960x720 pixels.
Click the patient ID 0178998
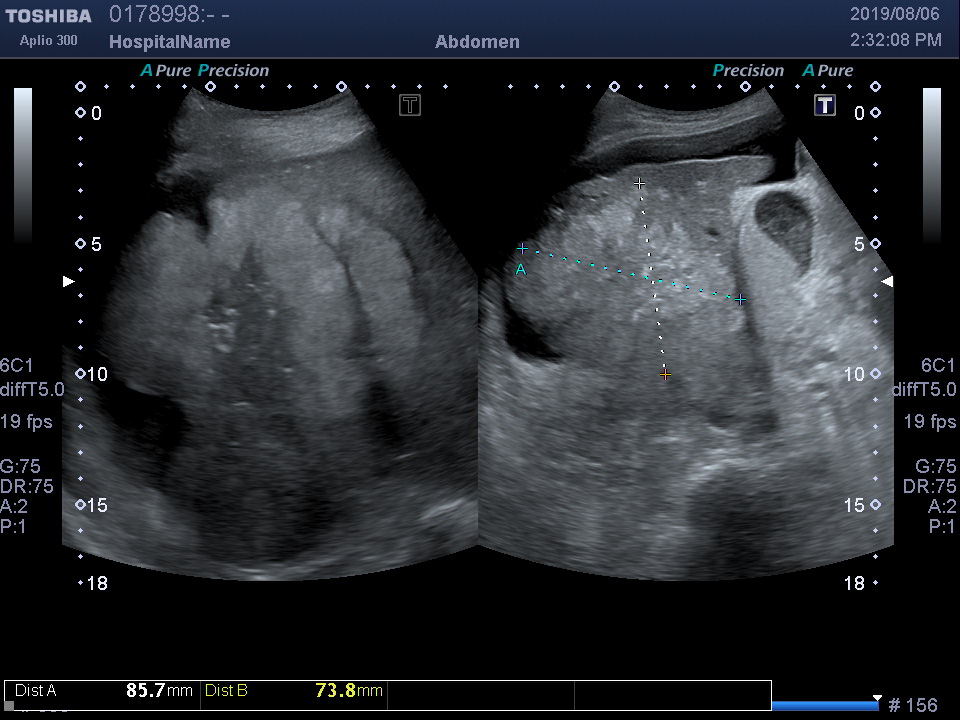pos(153,14)
